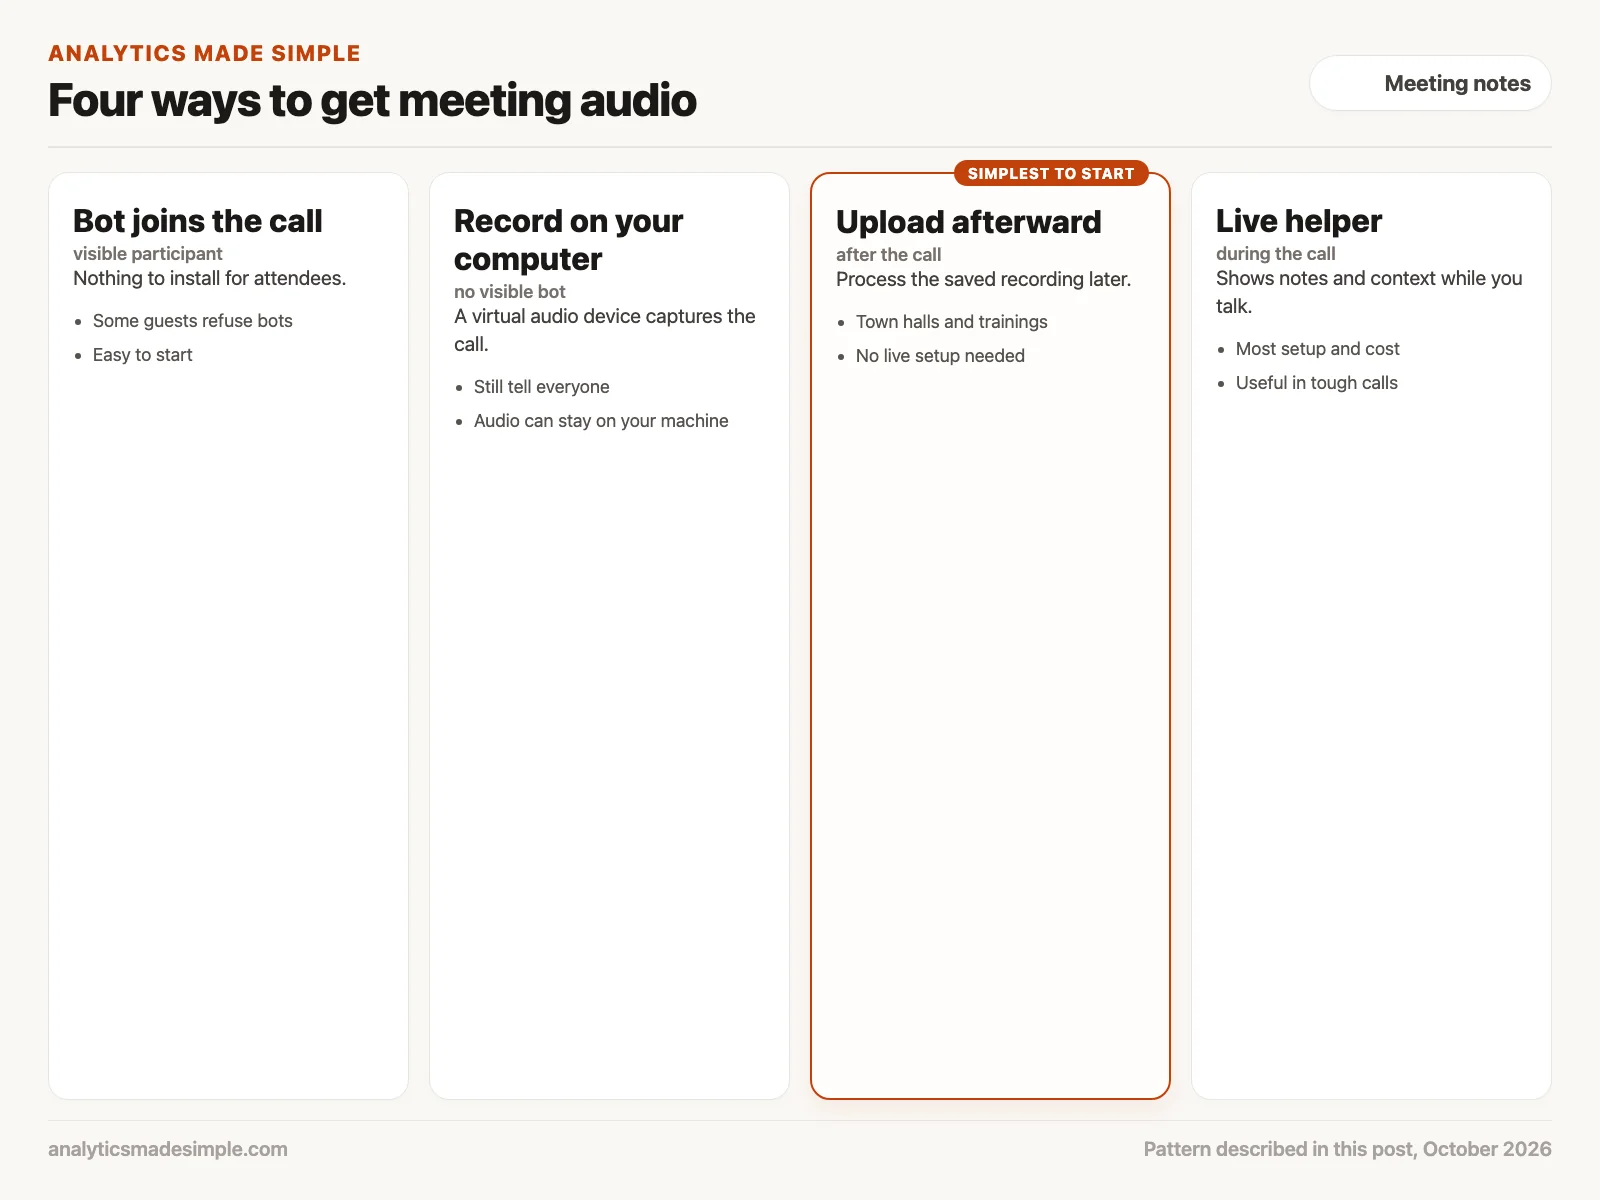
Task: Click the 'after the call' subtitle
Action: (889, 255)
